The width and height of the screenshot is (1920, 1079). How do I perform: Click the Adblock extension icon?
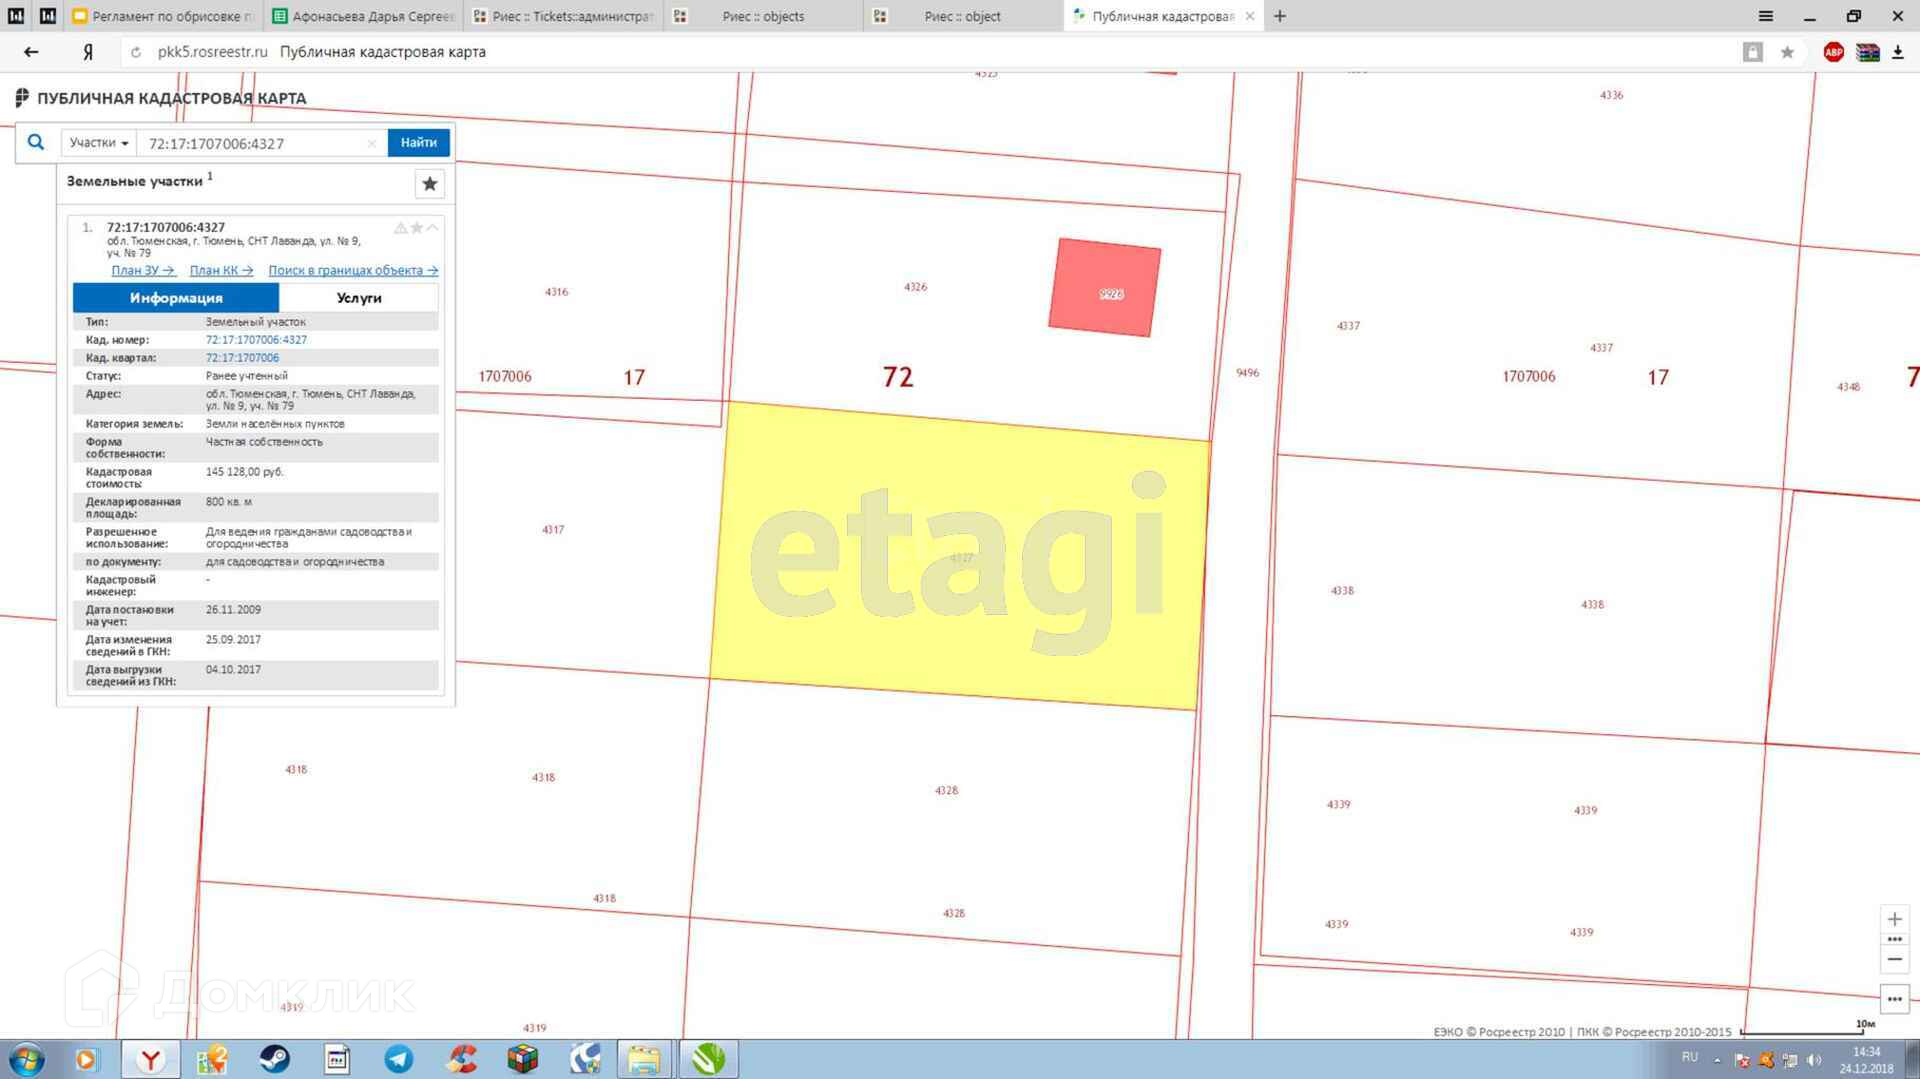pyautogui.click(x=1833, y=52)
